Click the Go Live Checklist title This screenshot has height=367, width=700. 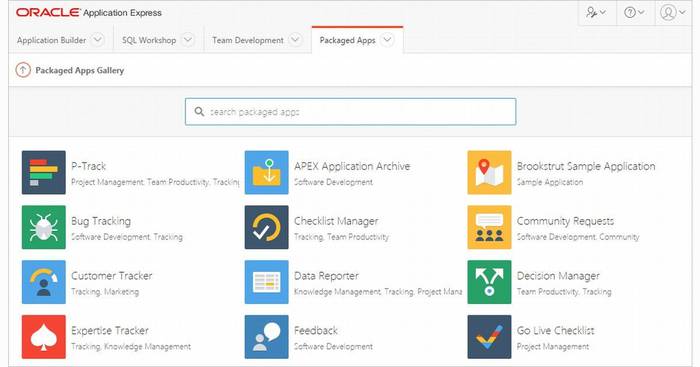point(555,330)
